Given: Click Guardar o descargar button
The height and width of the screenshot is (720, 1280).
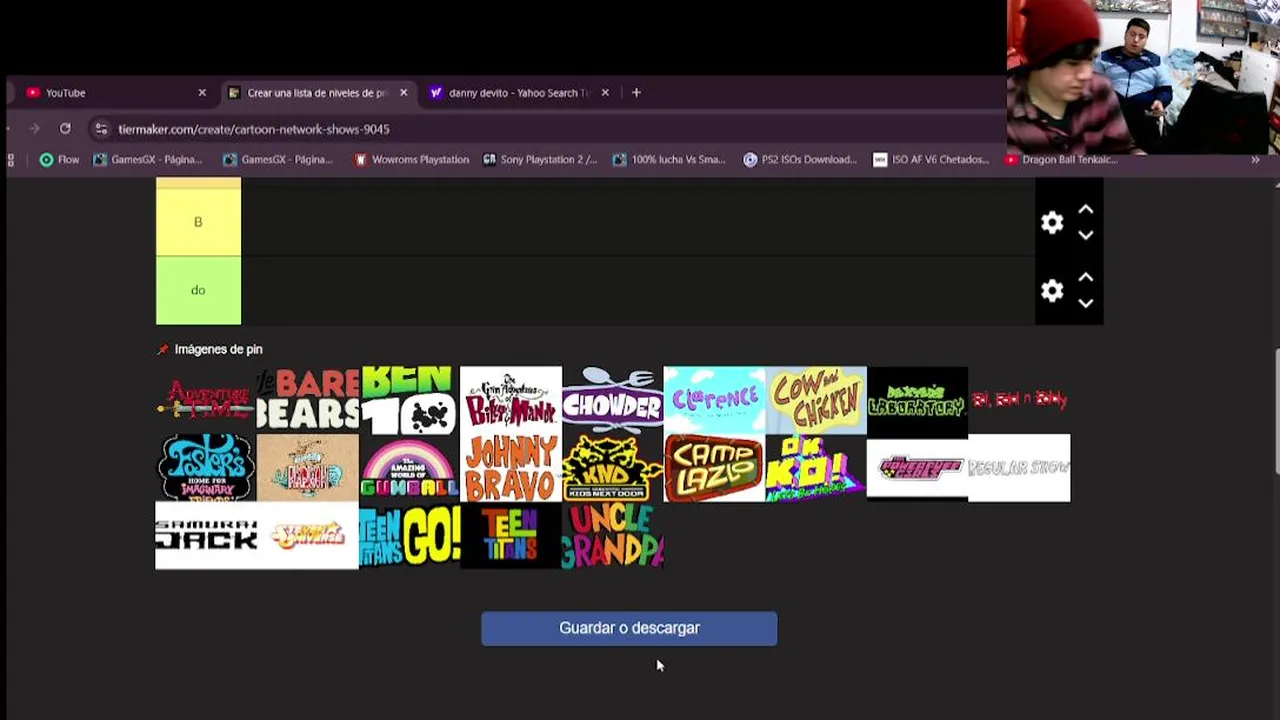Looking at the screenshot, I should click(x=629, y=628).
